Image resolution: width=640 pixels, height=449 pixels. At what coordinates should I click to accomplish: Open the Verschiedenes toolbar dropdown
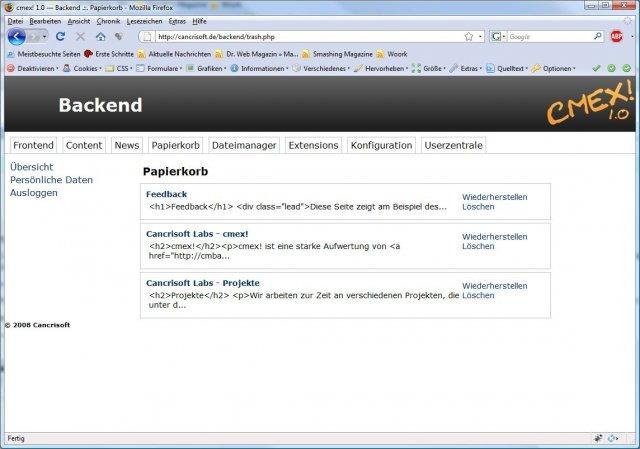321,69
